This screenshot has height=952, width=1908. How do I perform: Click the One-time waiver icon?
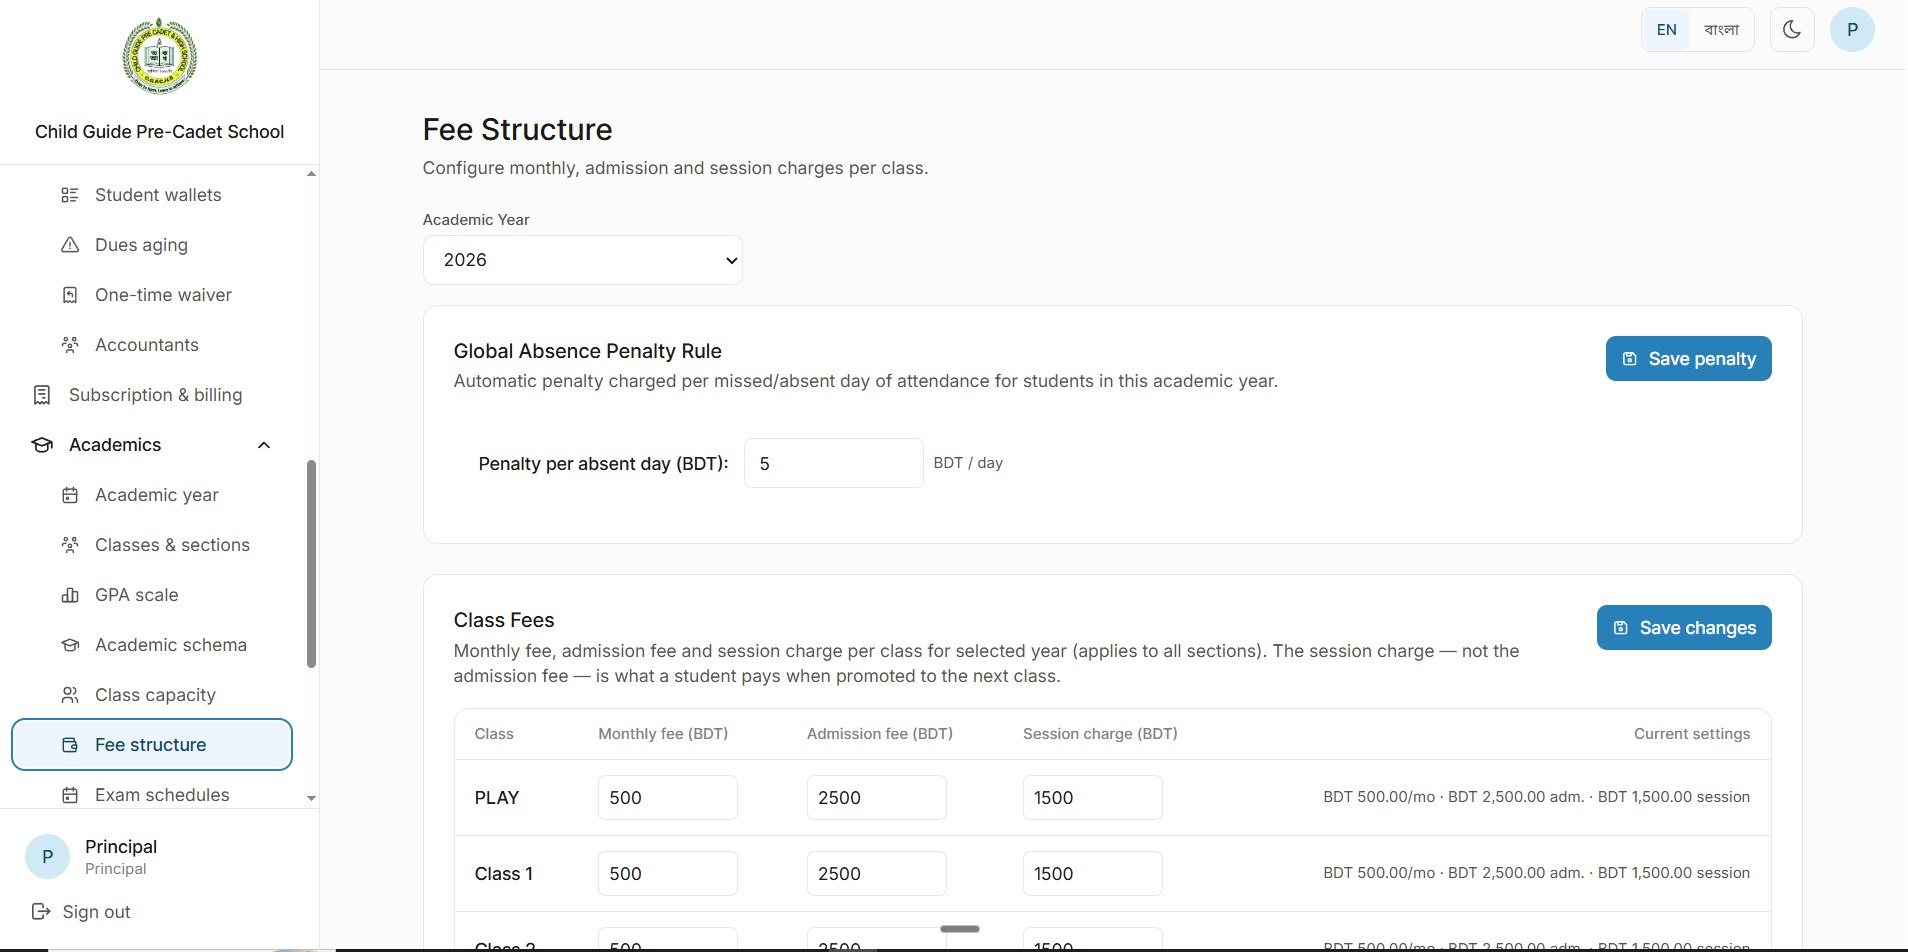coord(70,295)
